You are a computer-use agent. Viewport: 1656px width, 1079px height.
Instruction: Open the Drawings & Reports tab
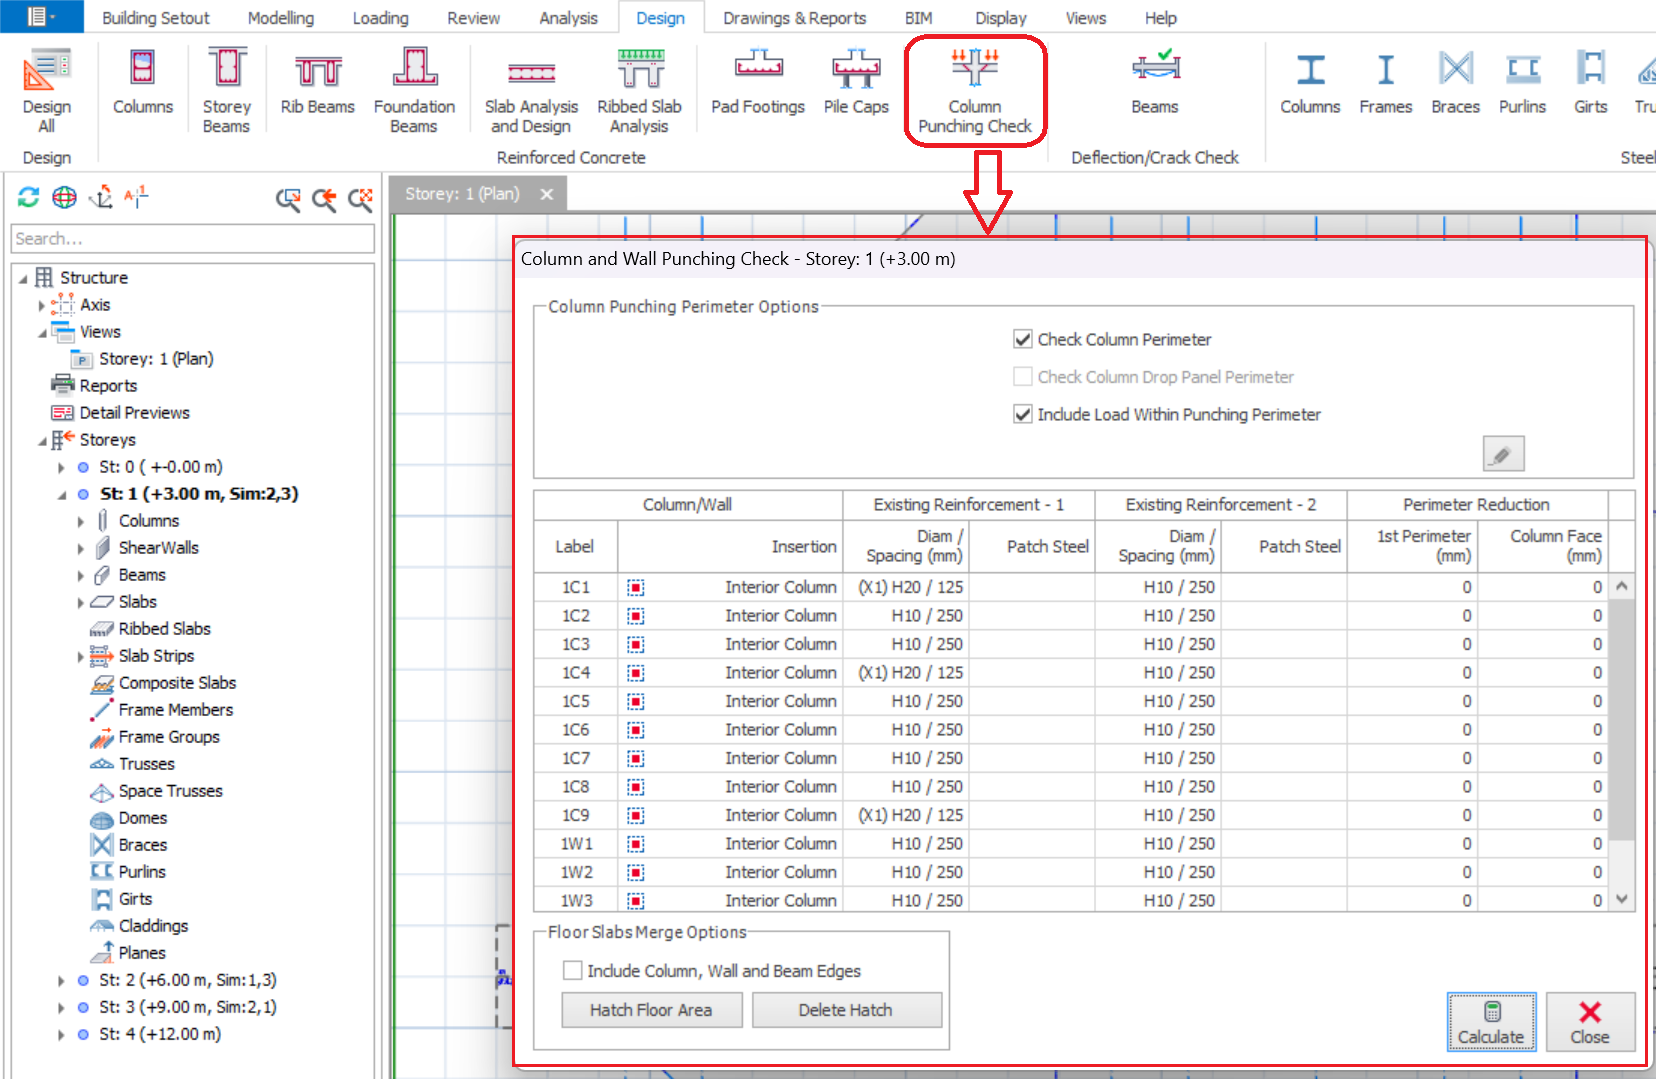[x=794, y=18]
